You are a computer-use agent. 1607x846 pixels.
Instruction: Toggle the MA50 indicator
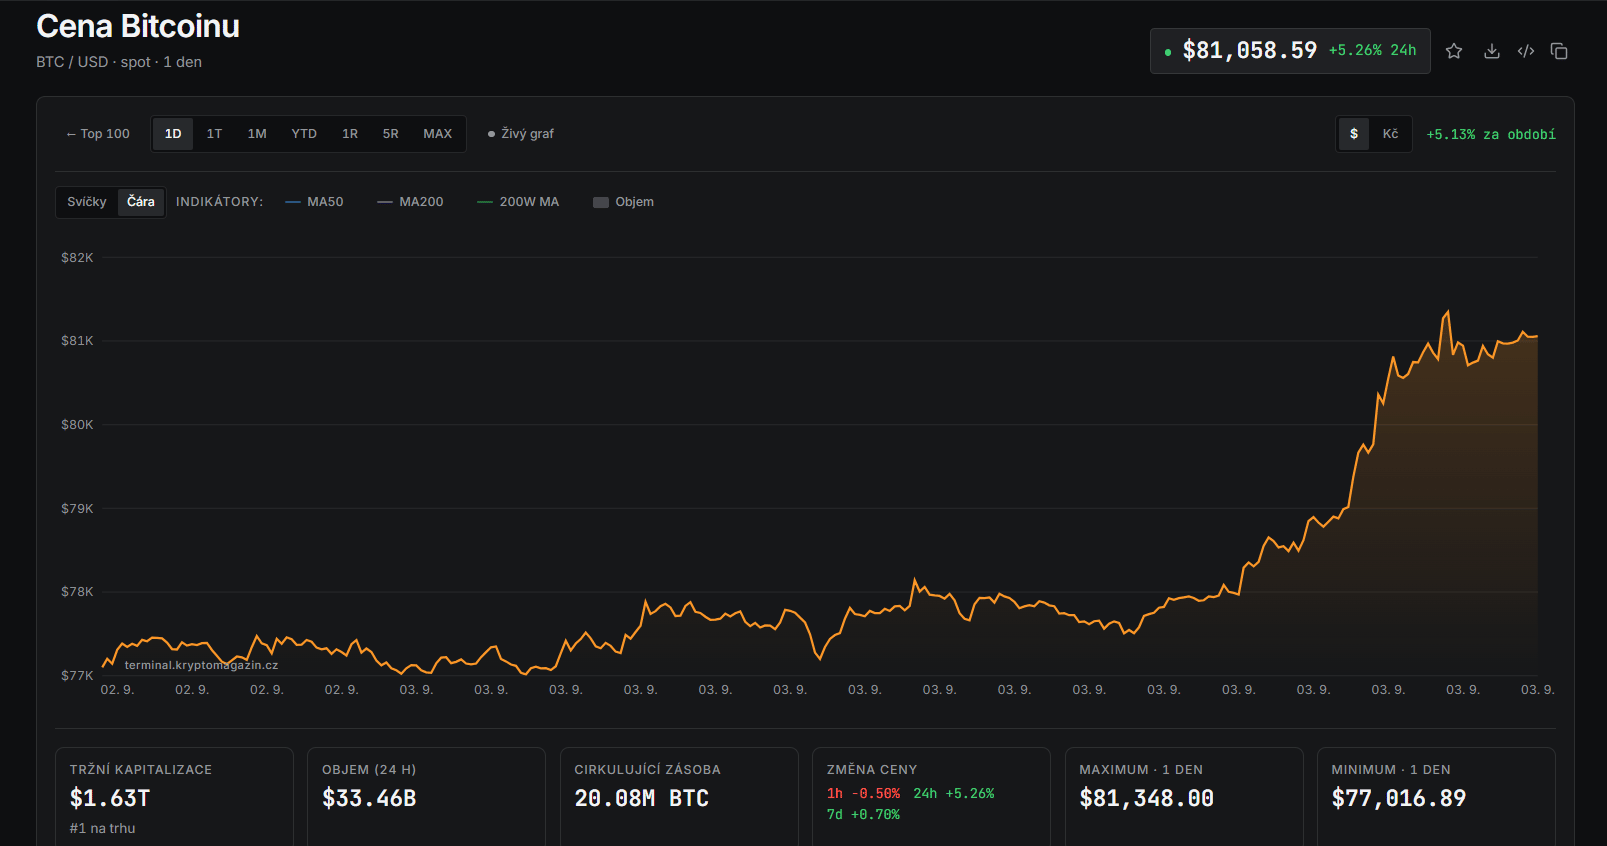(314, 202)
